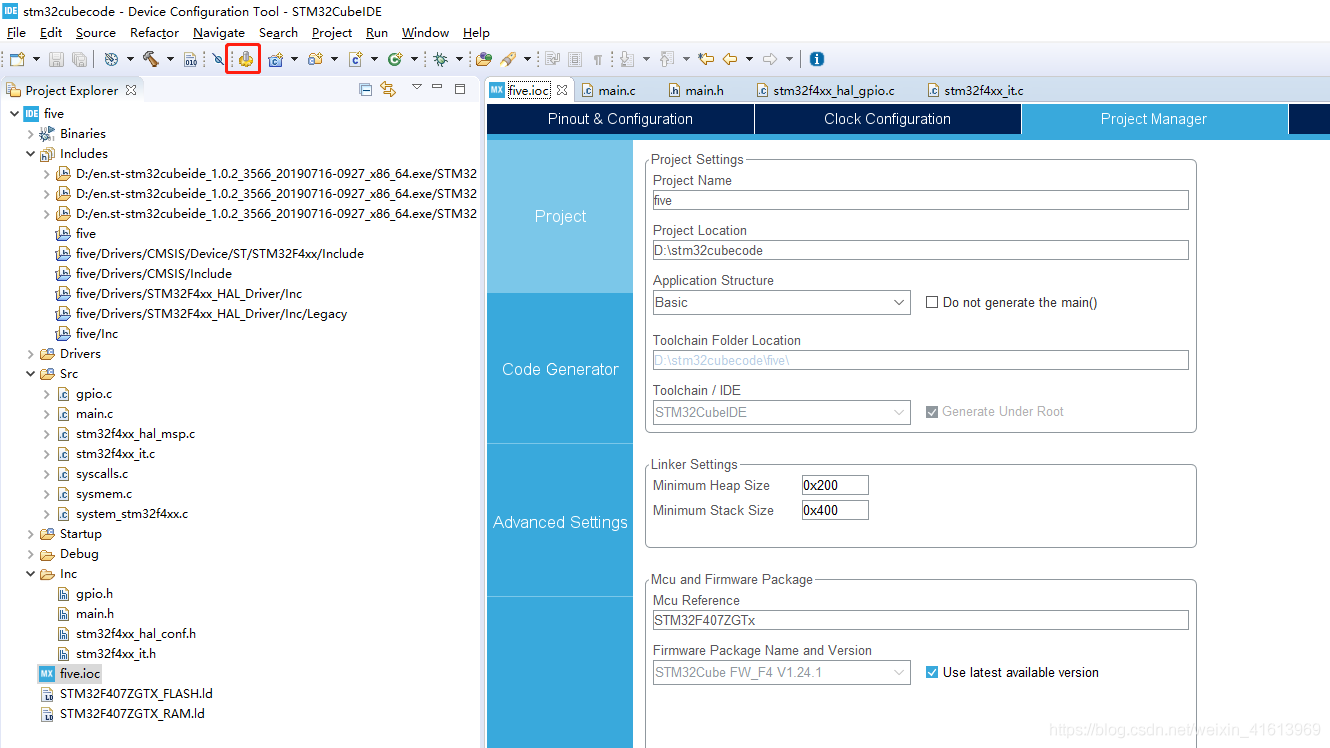This screenshot has width=1330, height=748.
Task: Click the build configurations icon
Action: [x=111, y=59]
